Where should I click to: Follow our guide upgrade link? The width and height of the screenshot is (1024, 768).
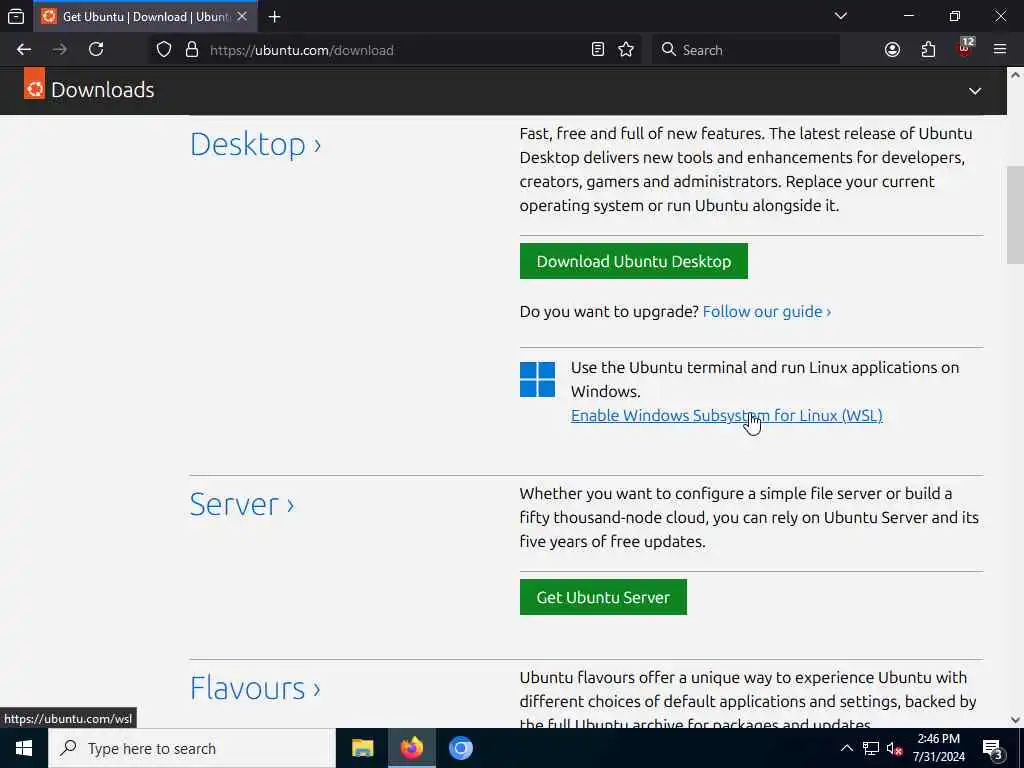(767, 312)
